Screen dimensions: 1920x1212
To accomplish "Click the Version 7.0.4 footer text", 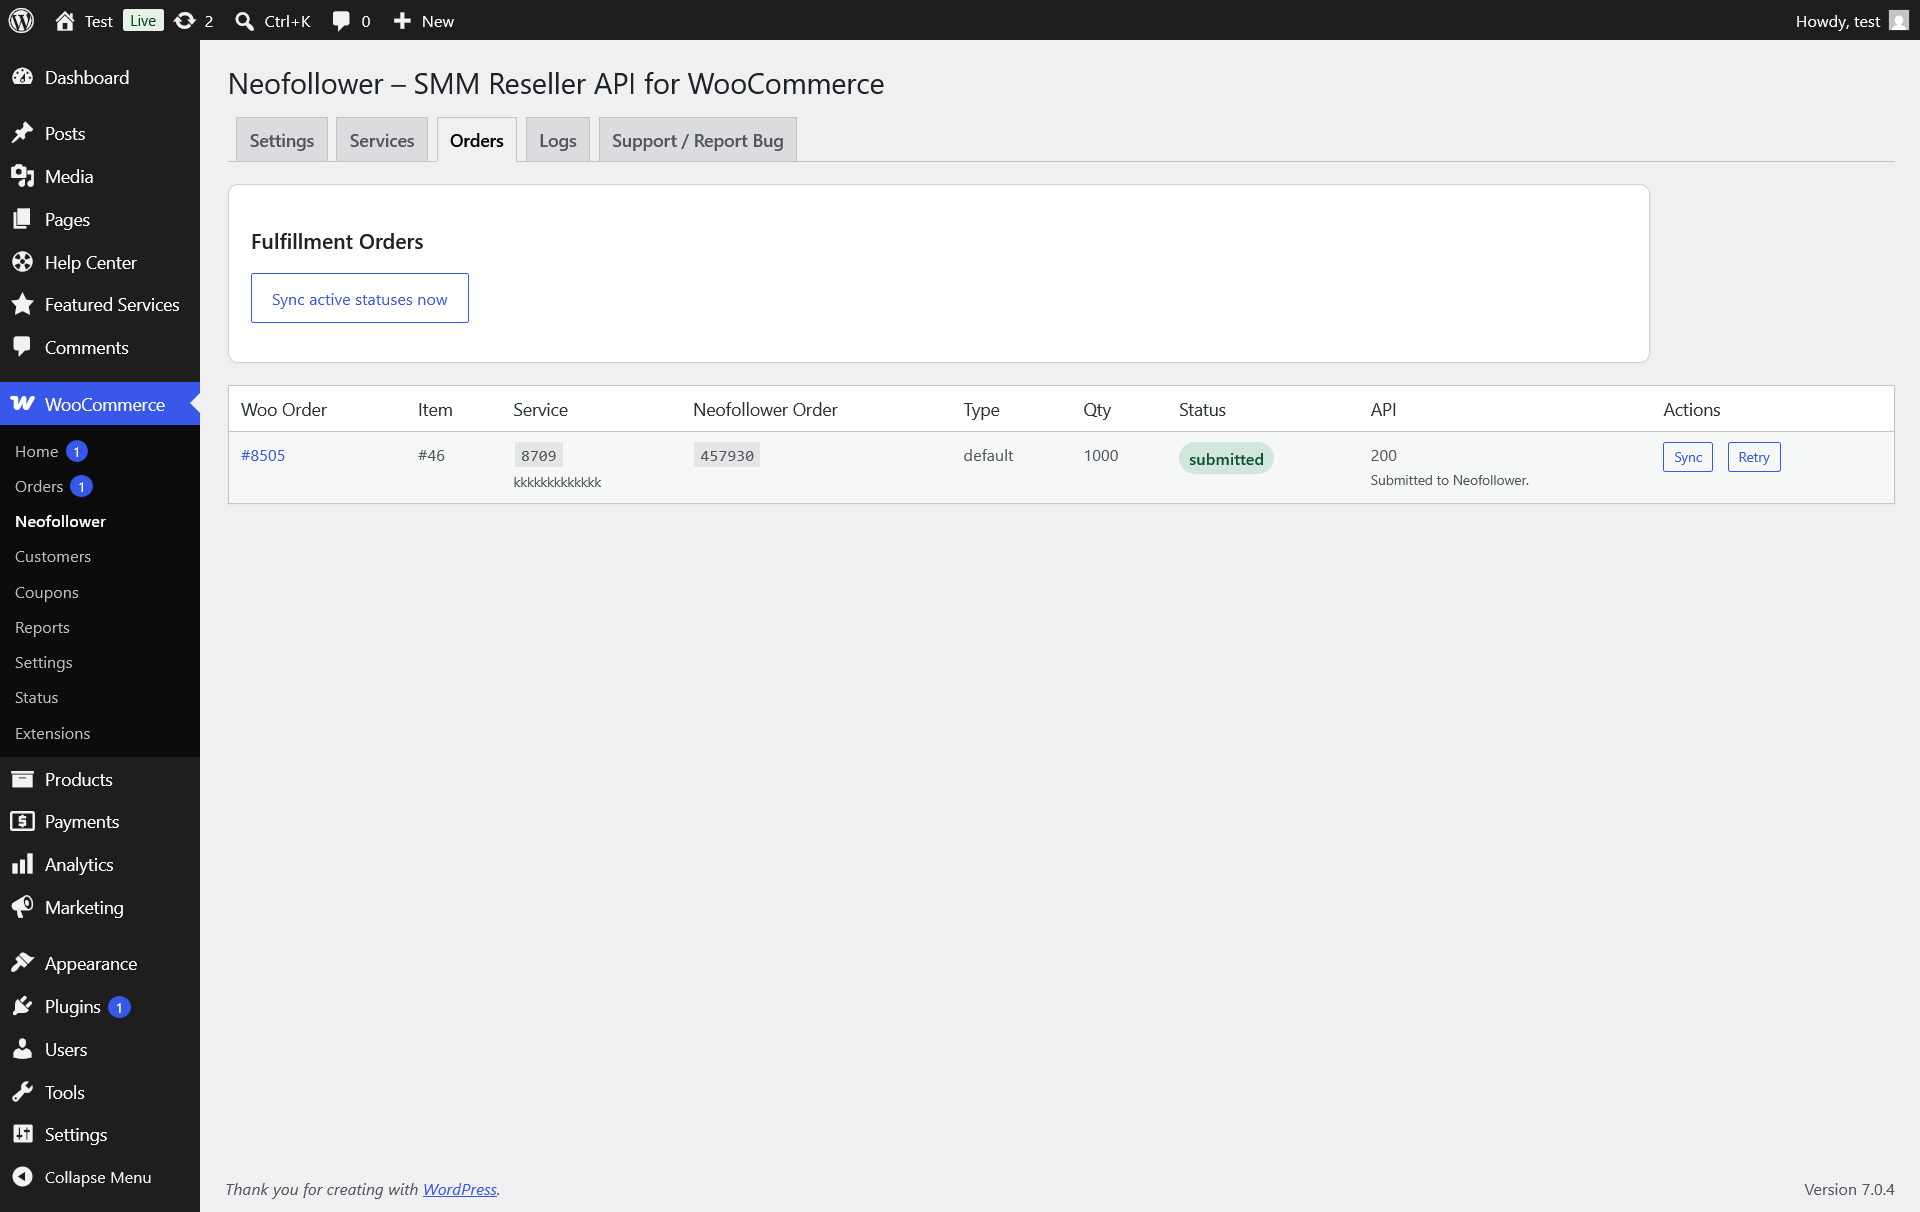I will [x=1849, y=1189].
